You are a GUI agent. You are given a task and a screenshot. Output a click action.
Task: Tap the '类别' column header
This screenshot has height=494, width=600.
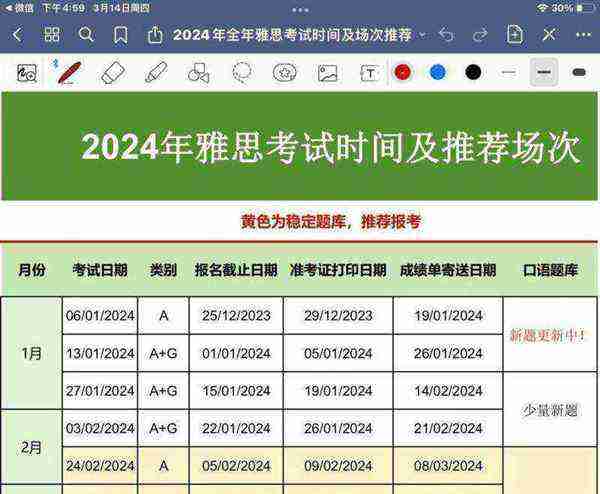click(x=163, y=270)
